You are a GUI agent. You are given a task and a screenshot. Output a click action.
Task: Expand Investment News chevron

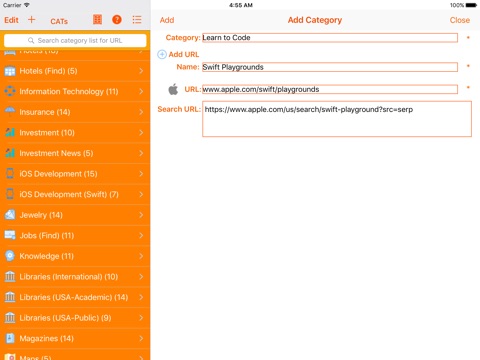tap(141, 153)
